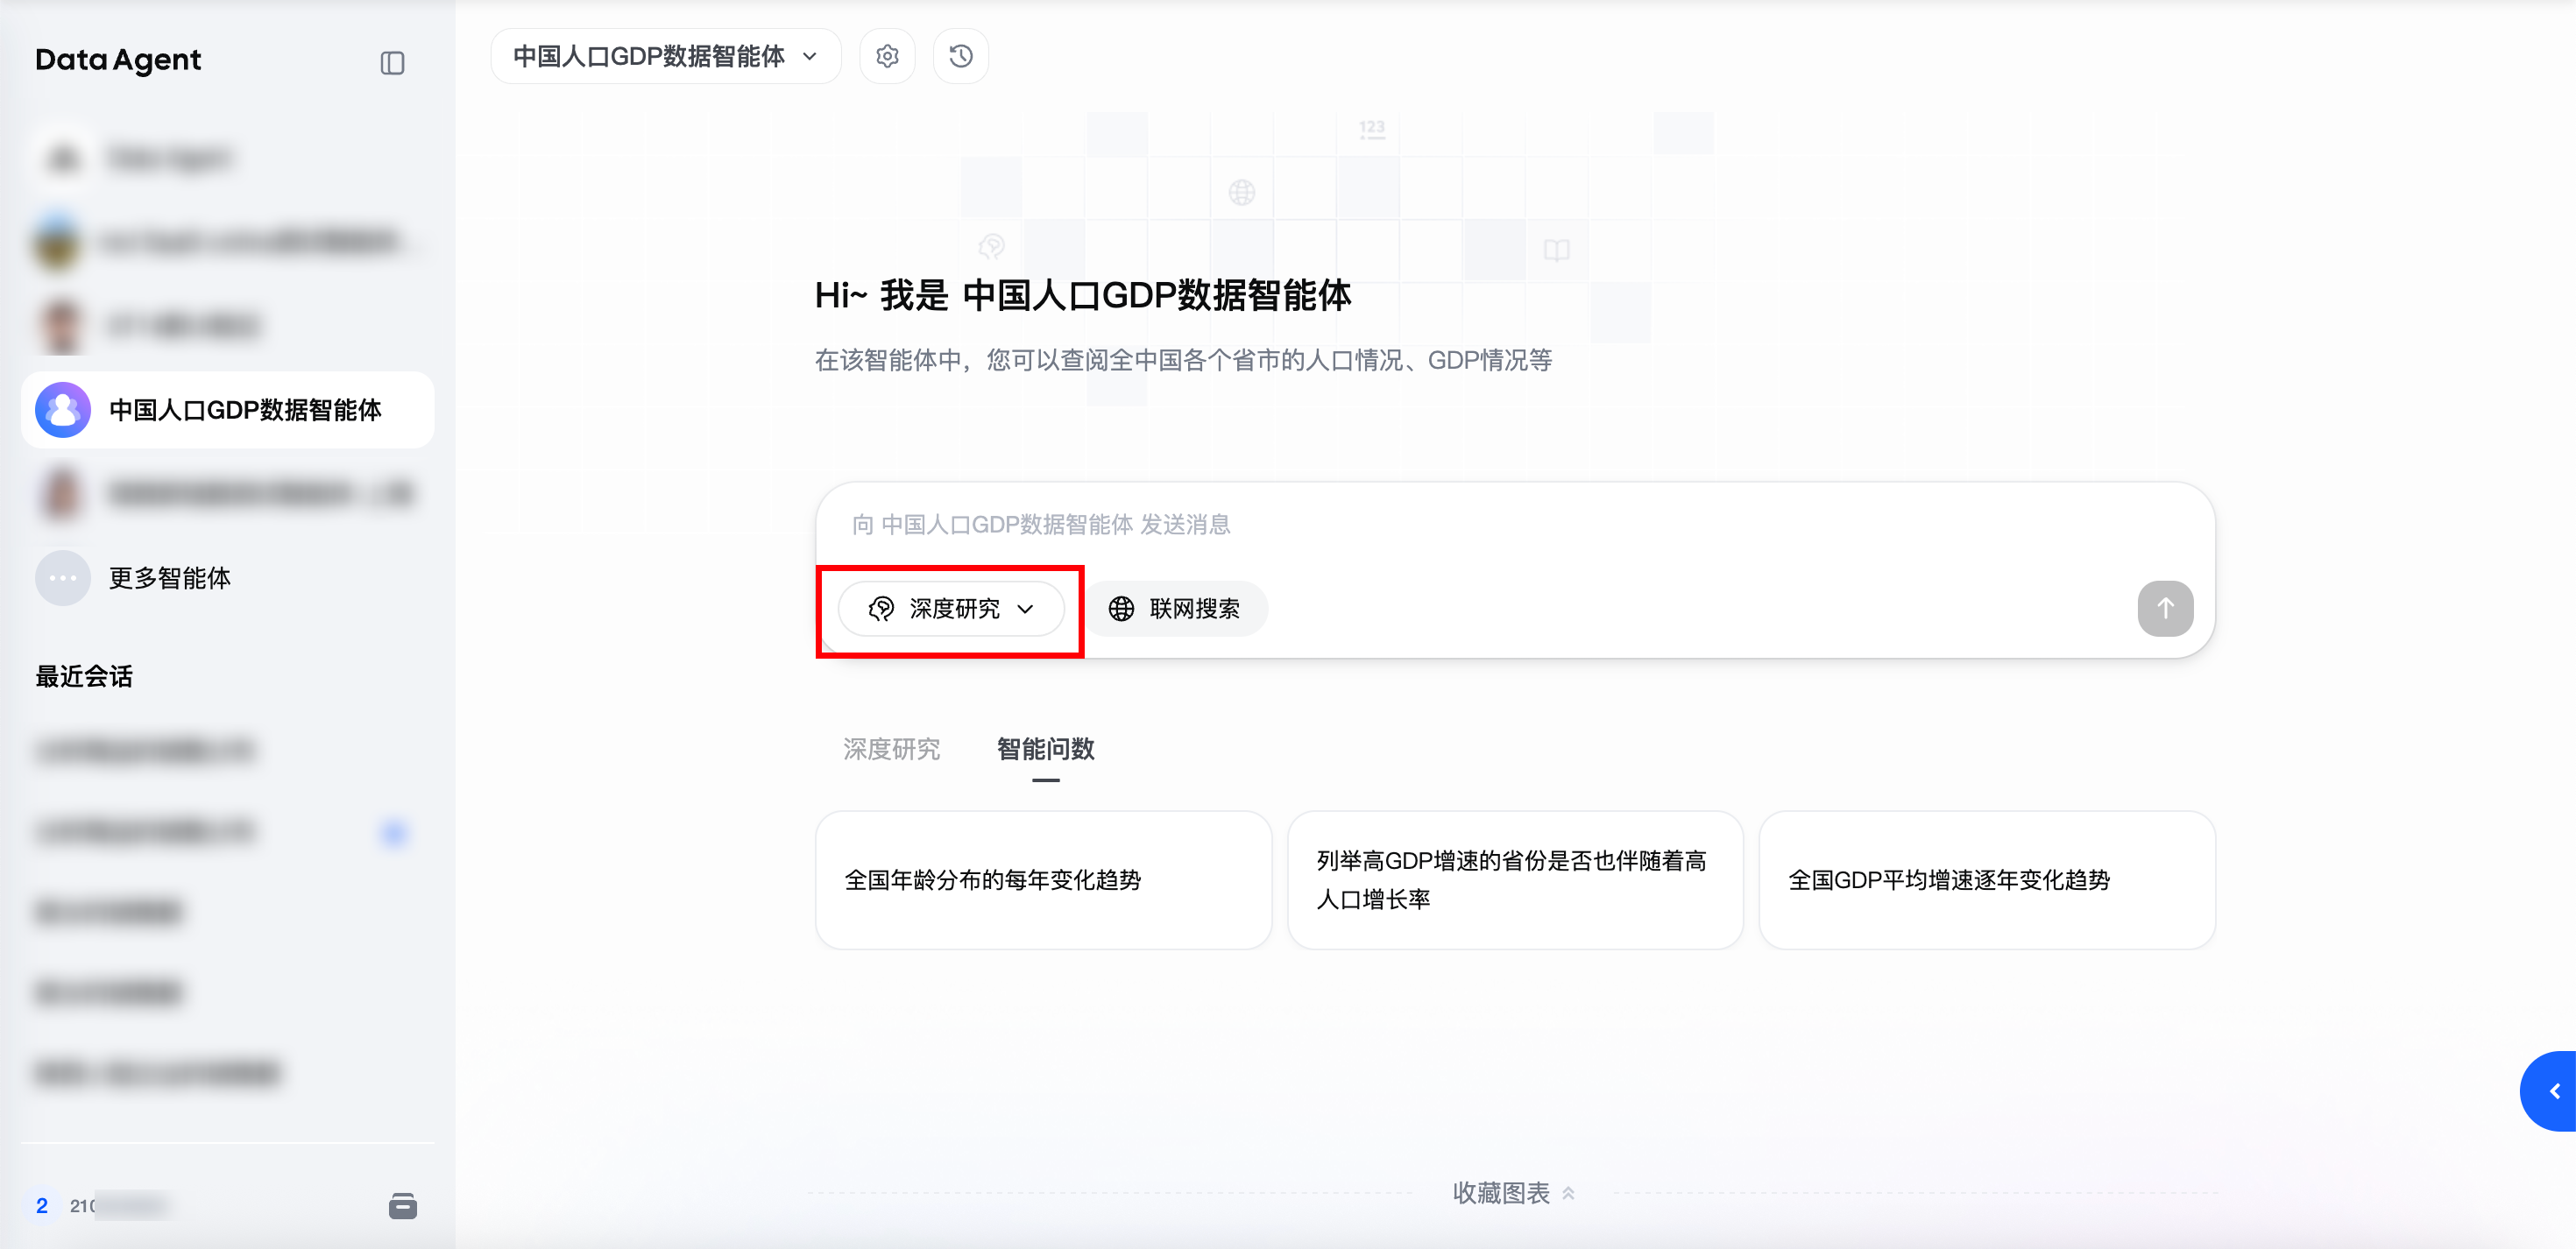Switch to the 深度研究 tab
Screen dimensions: 2576x1249
coord(891,749)
